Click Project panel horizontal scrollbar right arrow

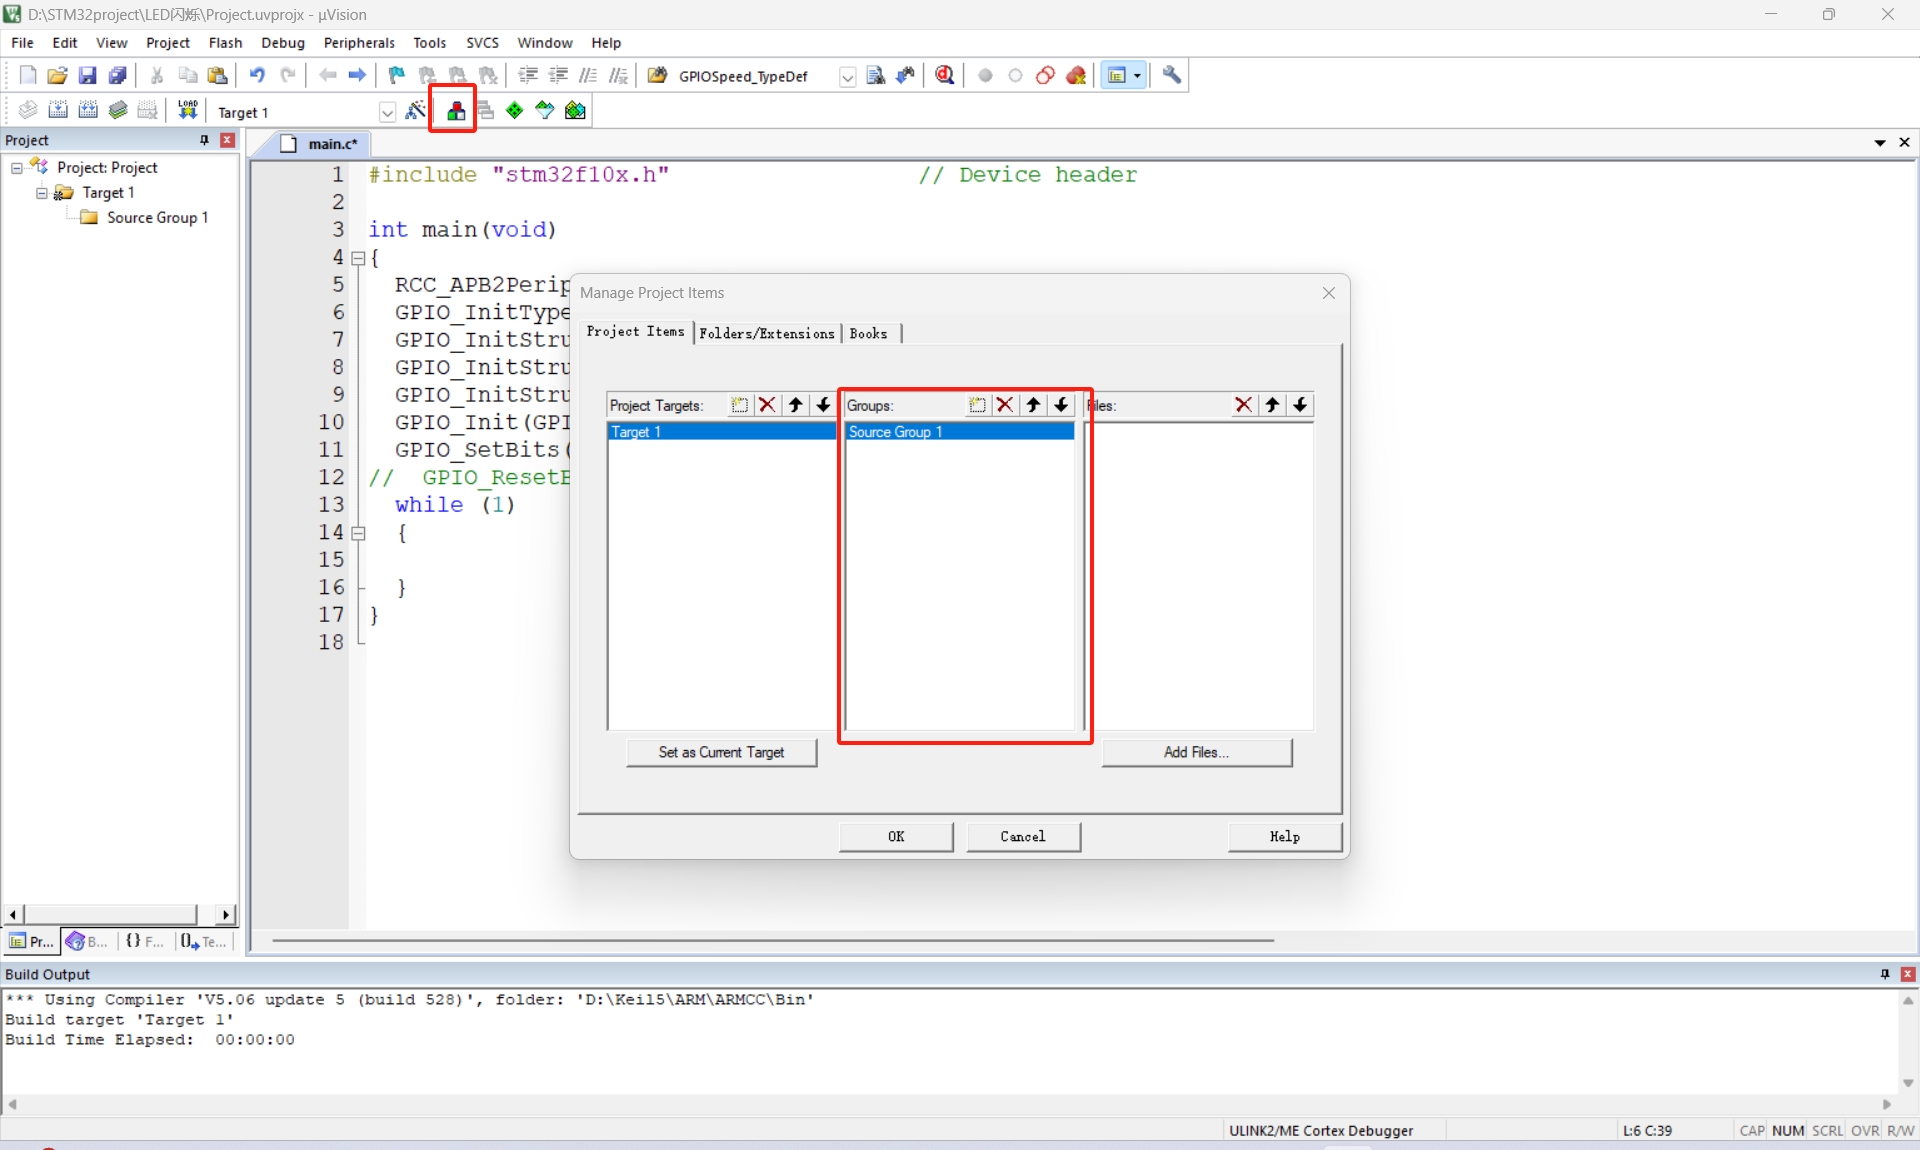[226, 914]
